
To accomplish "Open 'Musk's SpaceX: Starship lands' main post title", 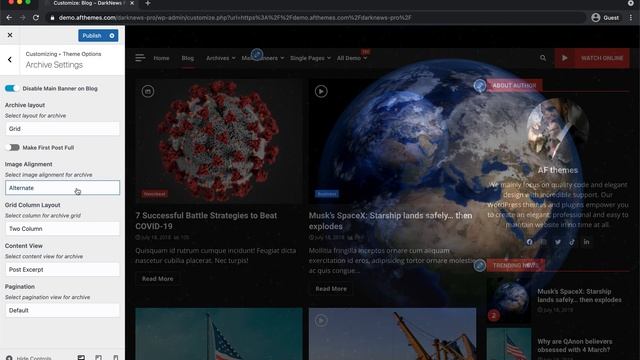I will [x=390, y=221].
